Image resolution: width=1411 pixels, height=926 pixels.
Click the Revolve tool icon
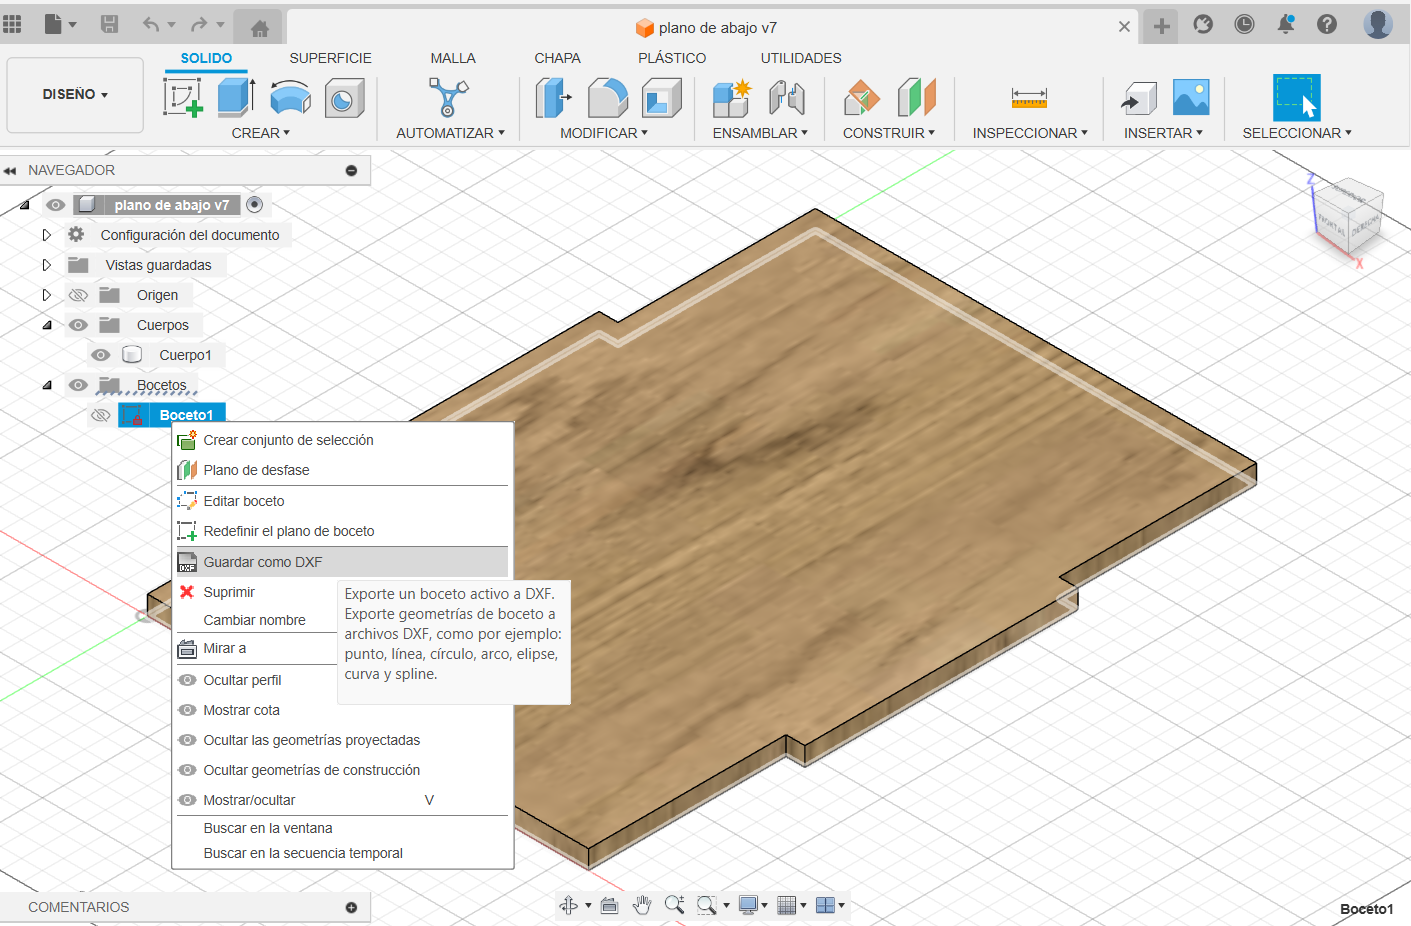coord(290,98)
